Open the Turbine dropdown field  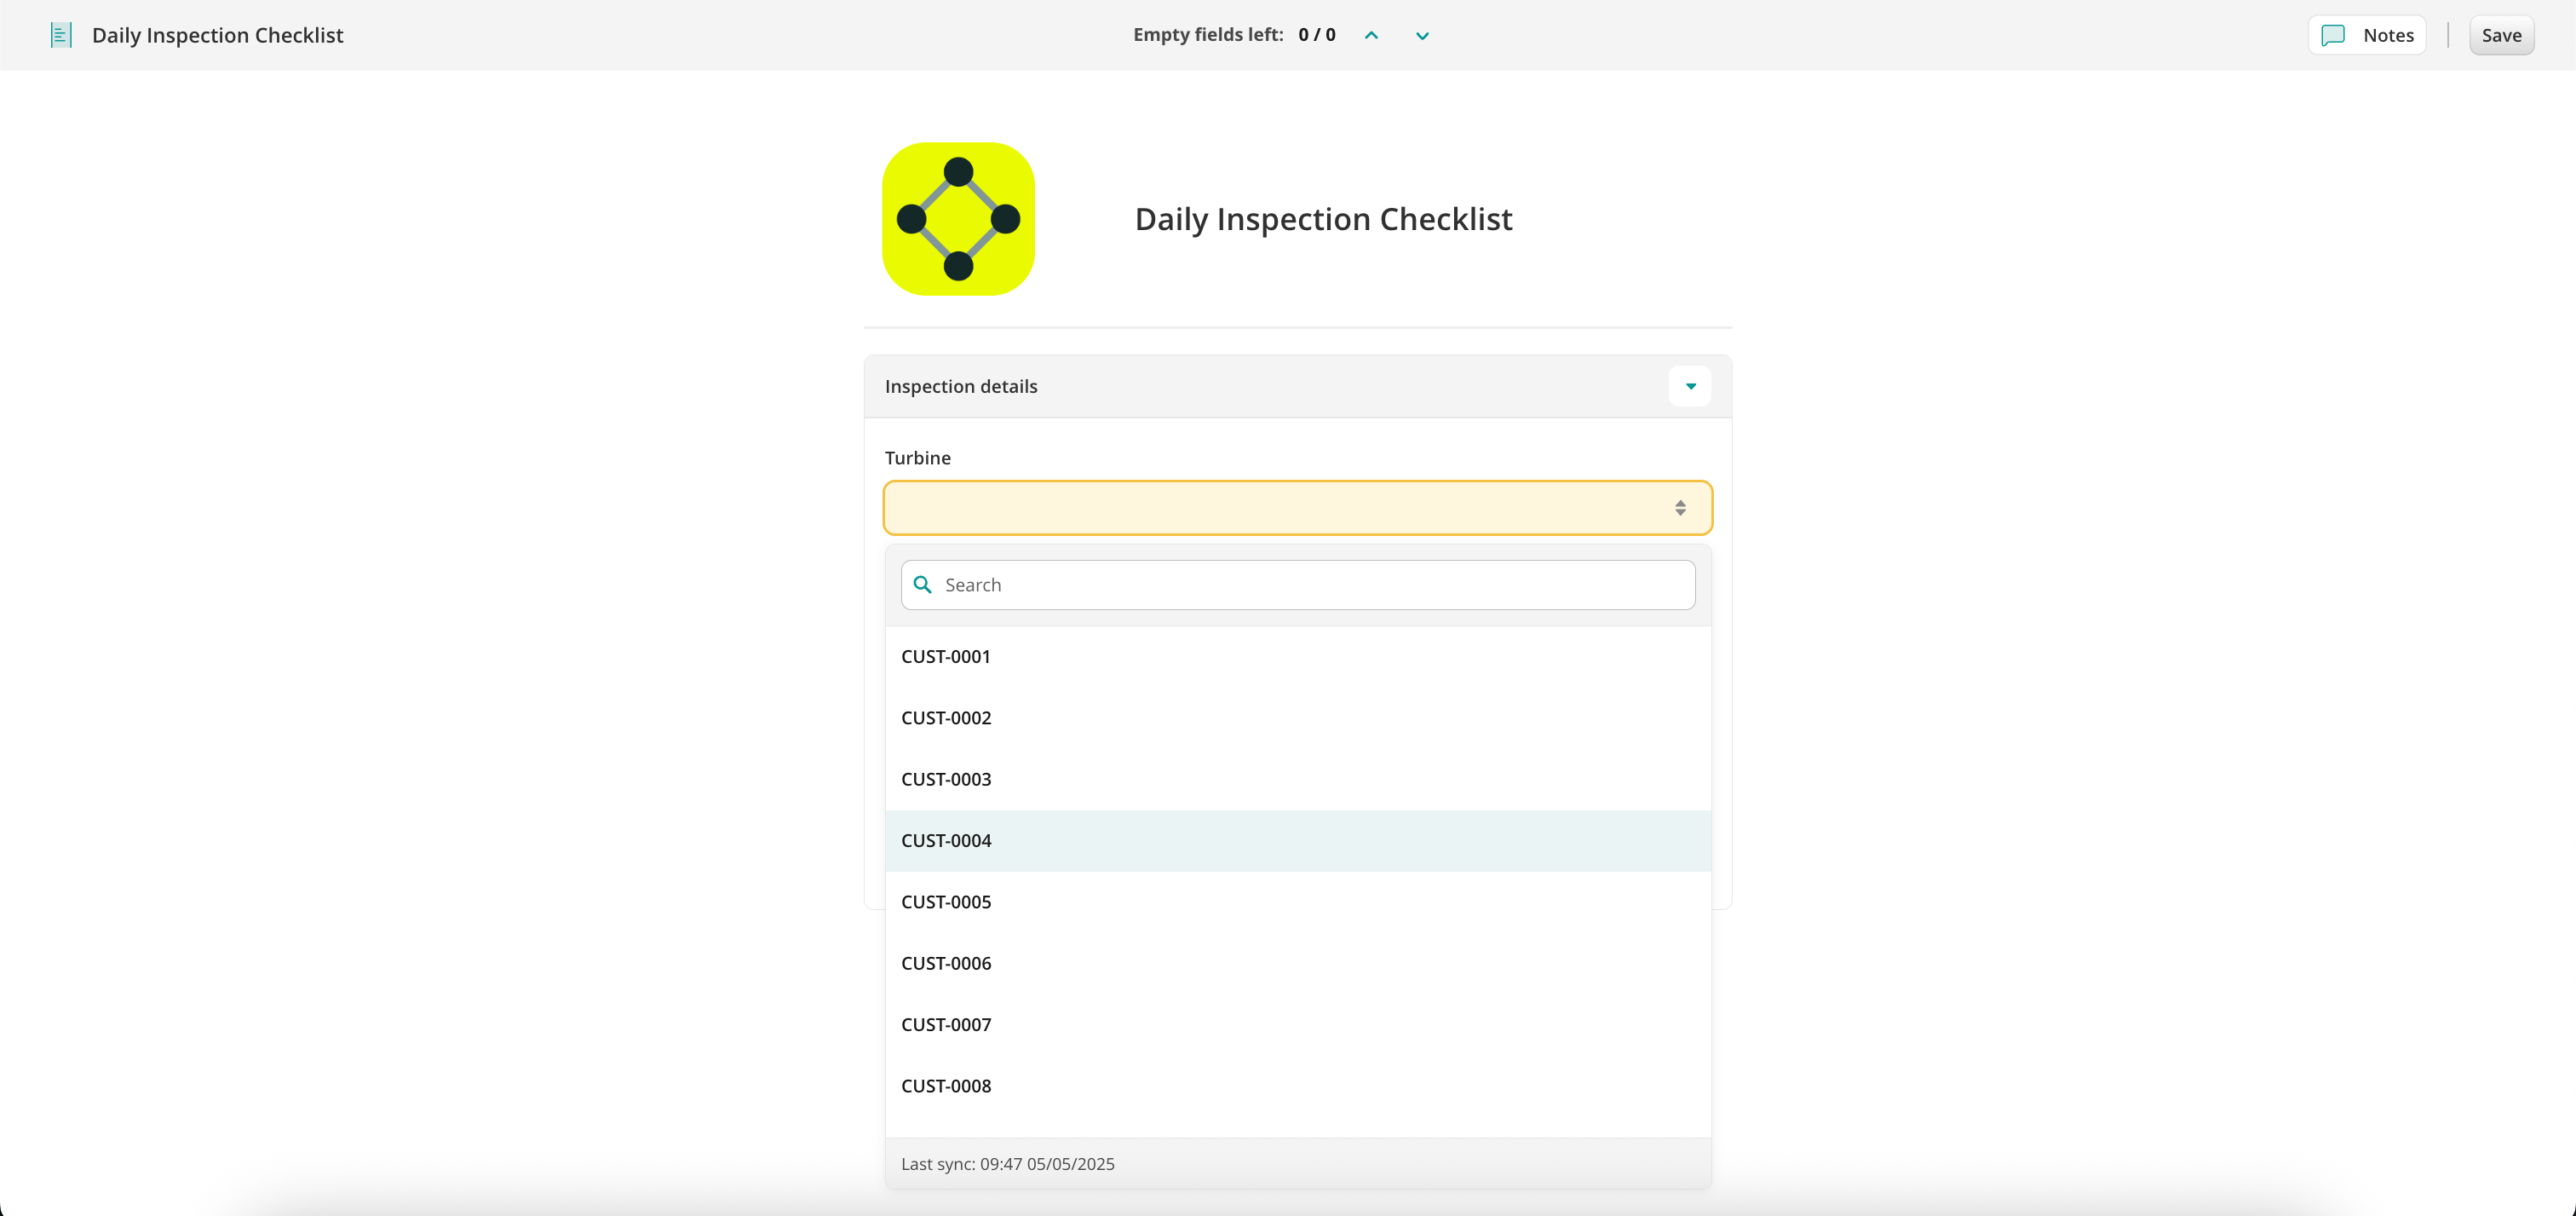1280,508
